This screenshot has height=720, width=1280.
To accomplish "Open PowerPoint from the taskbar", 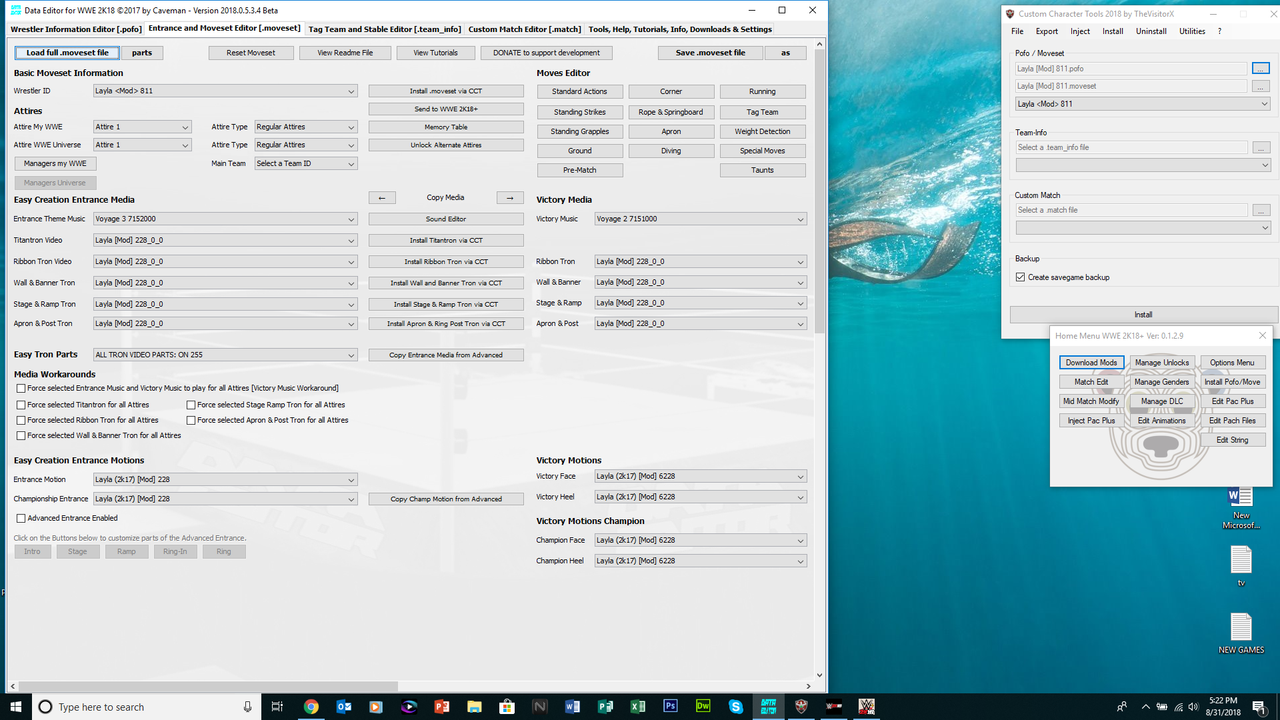I will [442, 706].
